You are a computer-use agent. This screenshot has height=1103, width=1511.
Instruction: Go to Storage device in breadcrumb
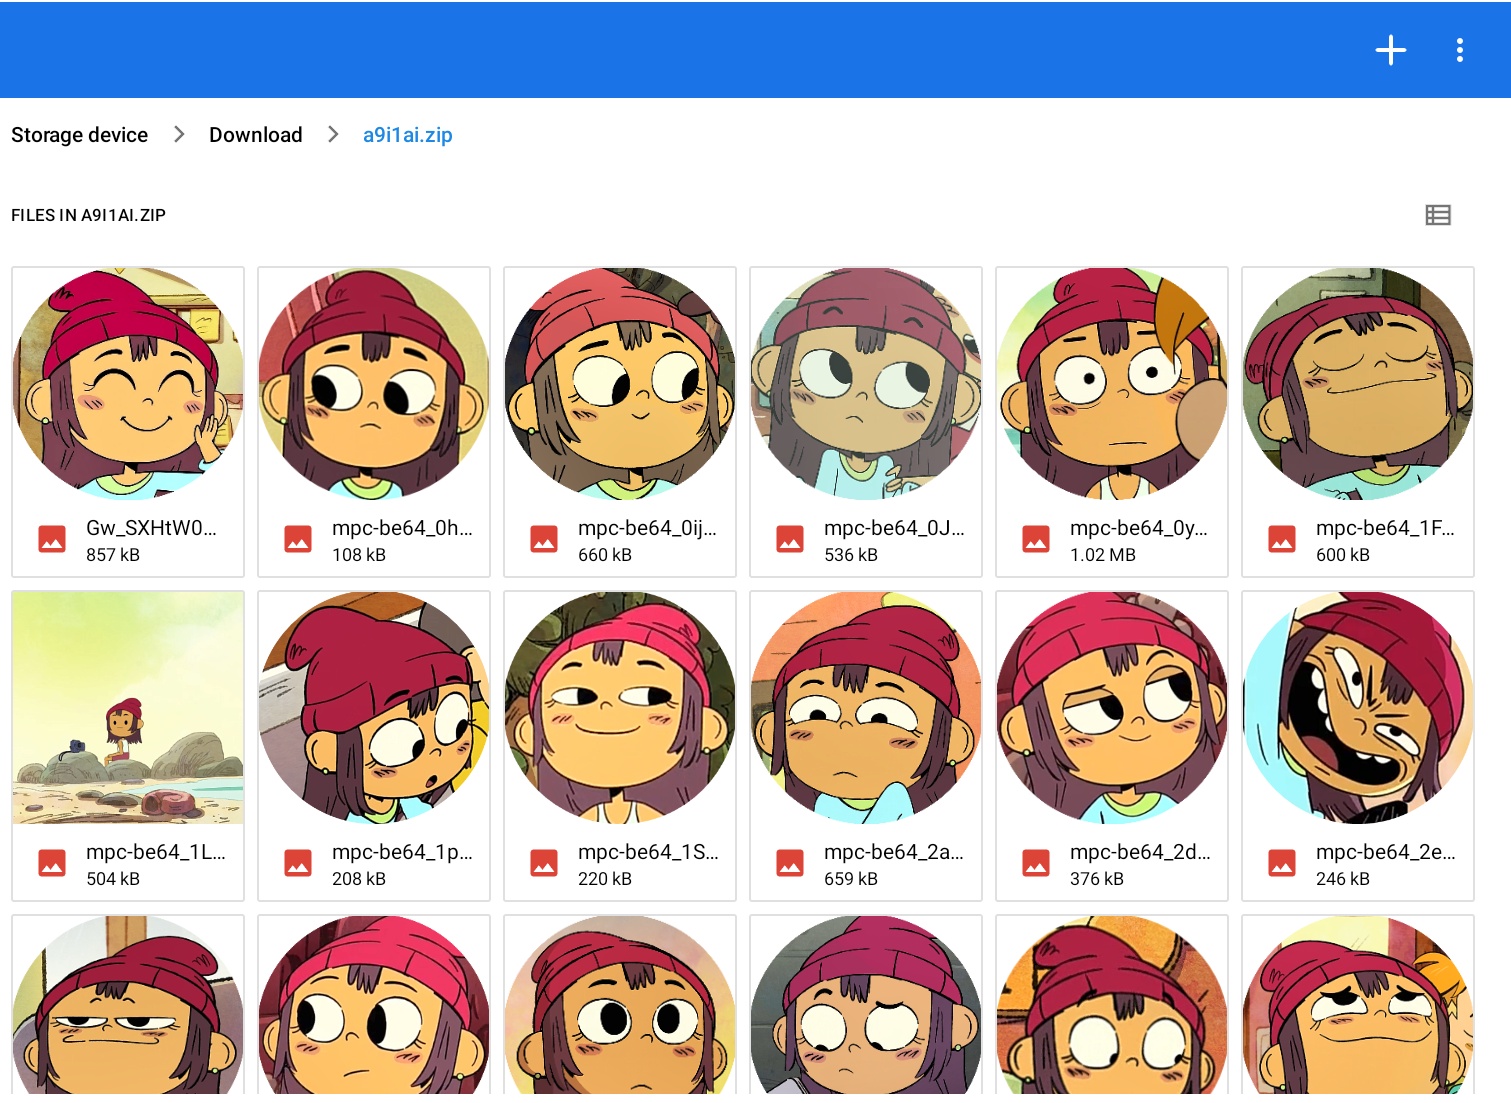point(79,135)
